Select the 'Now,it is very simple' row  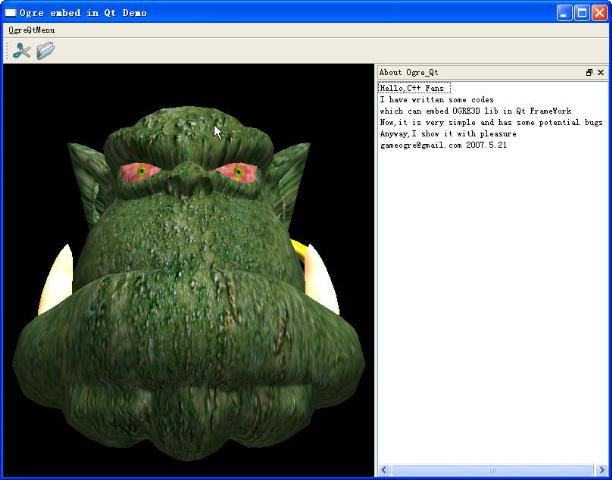point(493,122)
